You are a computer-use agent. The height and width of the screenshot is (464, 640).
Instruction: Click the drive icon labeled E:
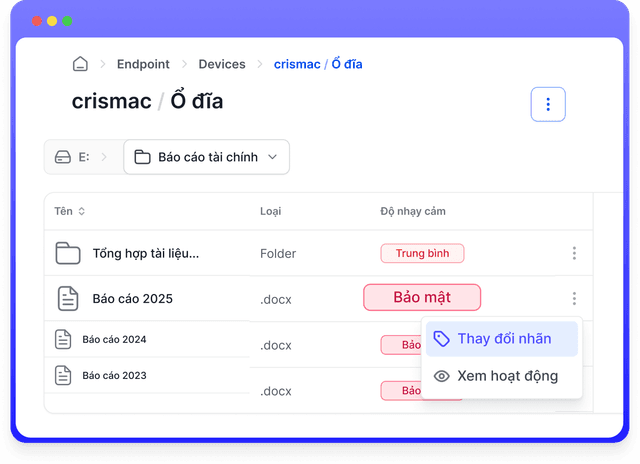click(x=63, y=157)
